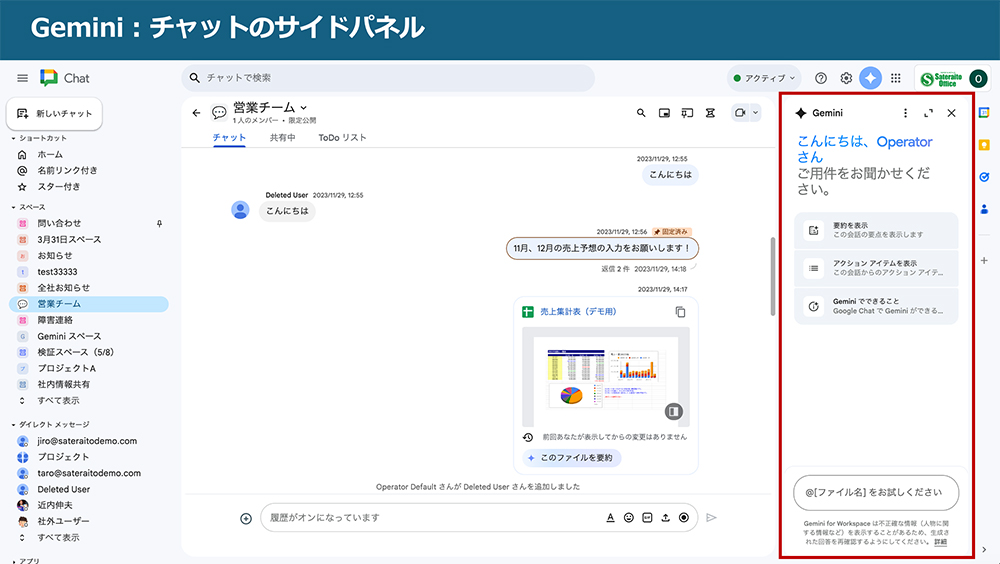Copy the 売上集計表 file link
The width and height of the screenshot is (1000, 564).
pyautogui.click(x=680, y=311)
